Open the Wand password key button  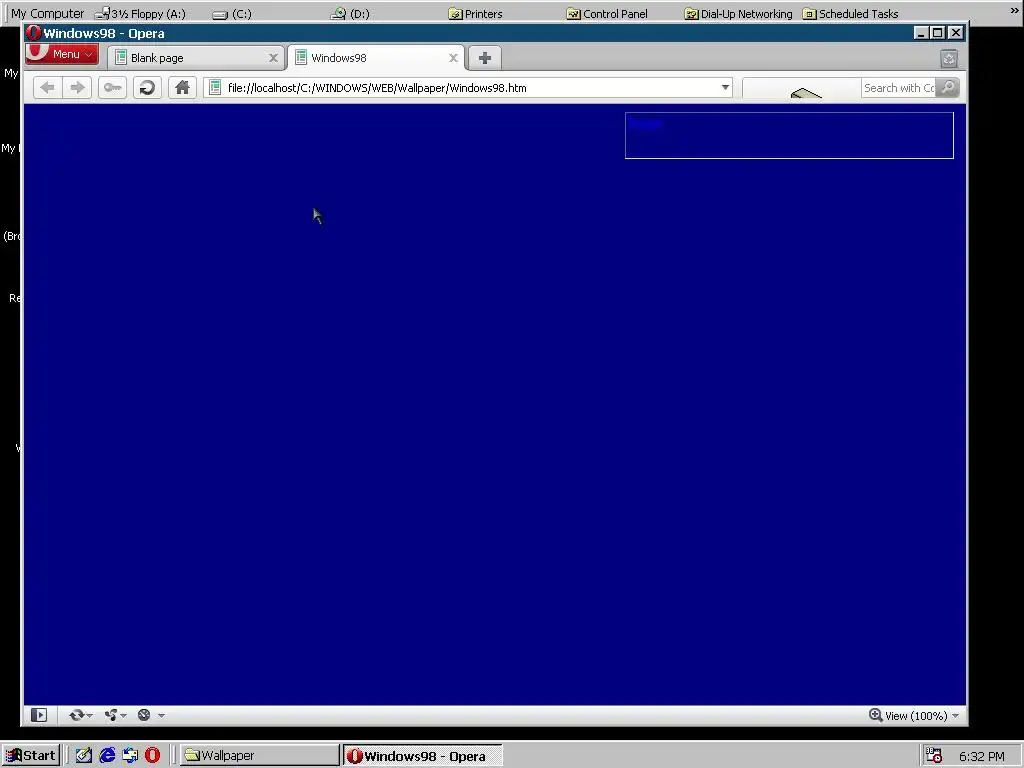pyautogui.click(x=112, y=88)
